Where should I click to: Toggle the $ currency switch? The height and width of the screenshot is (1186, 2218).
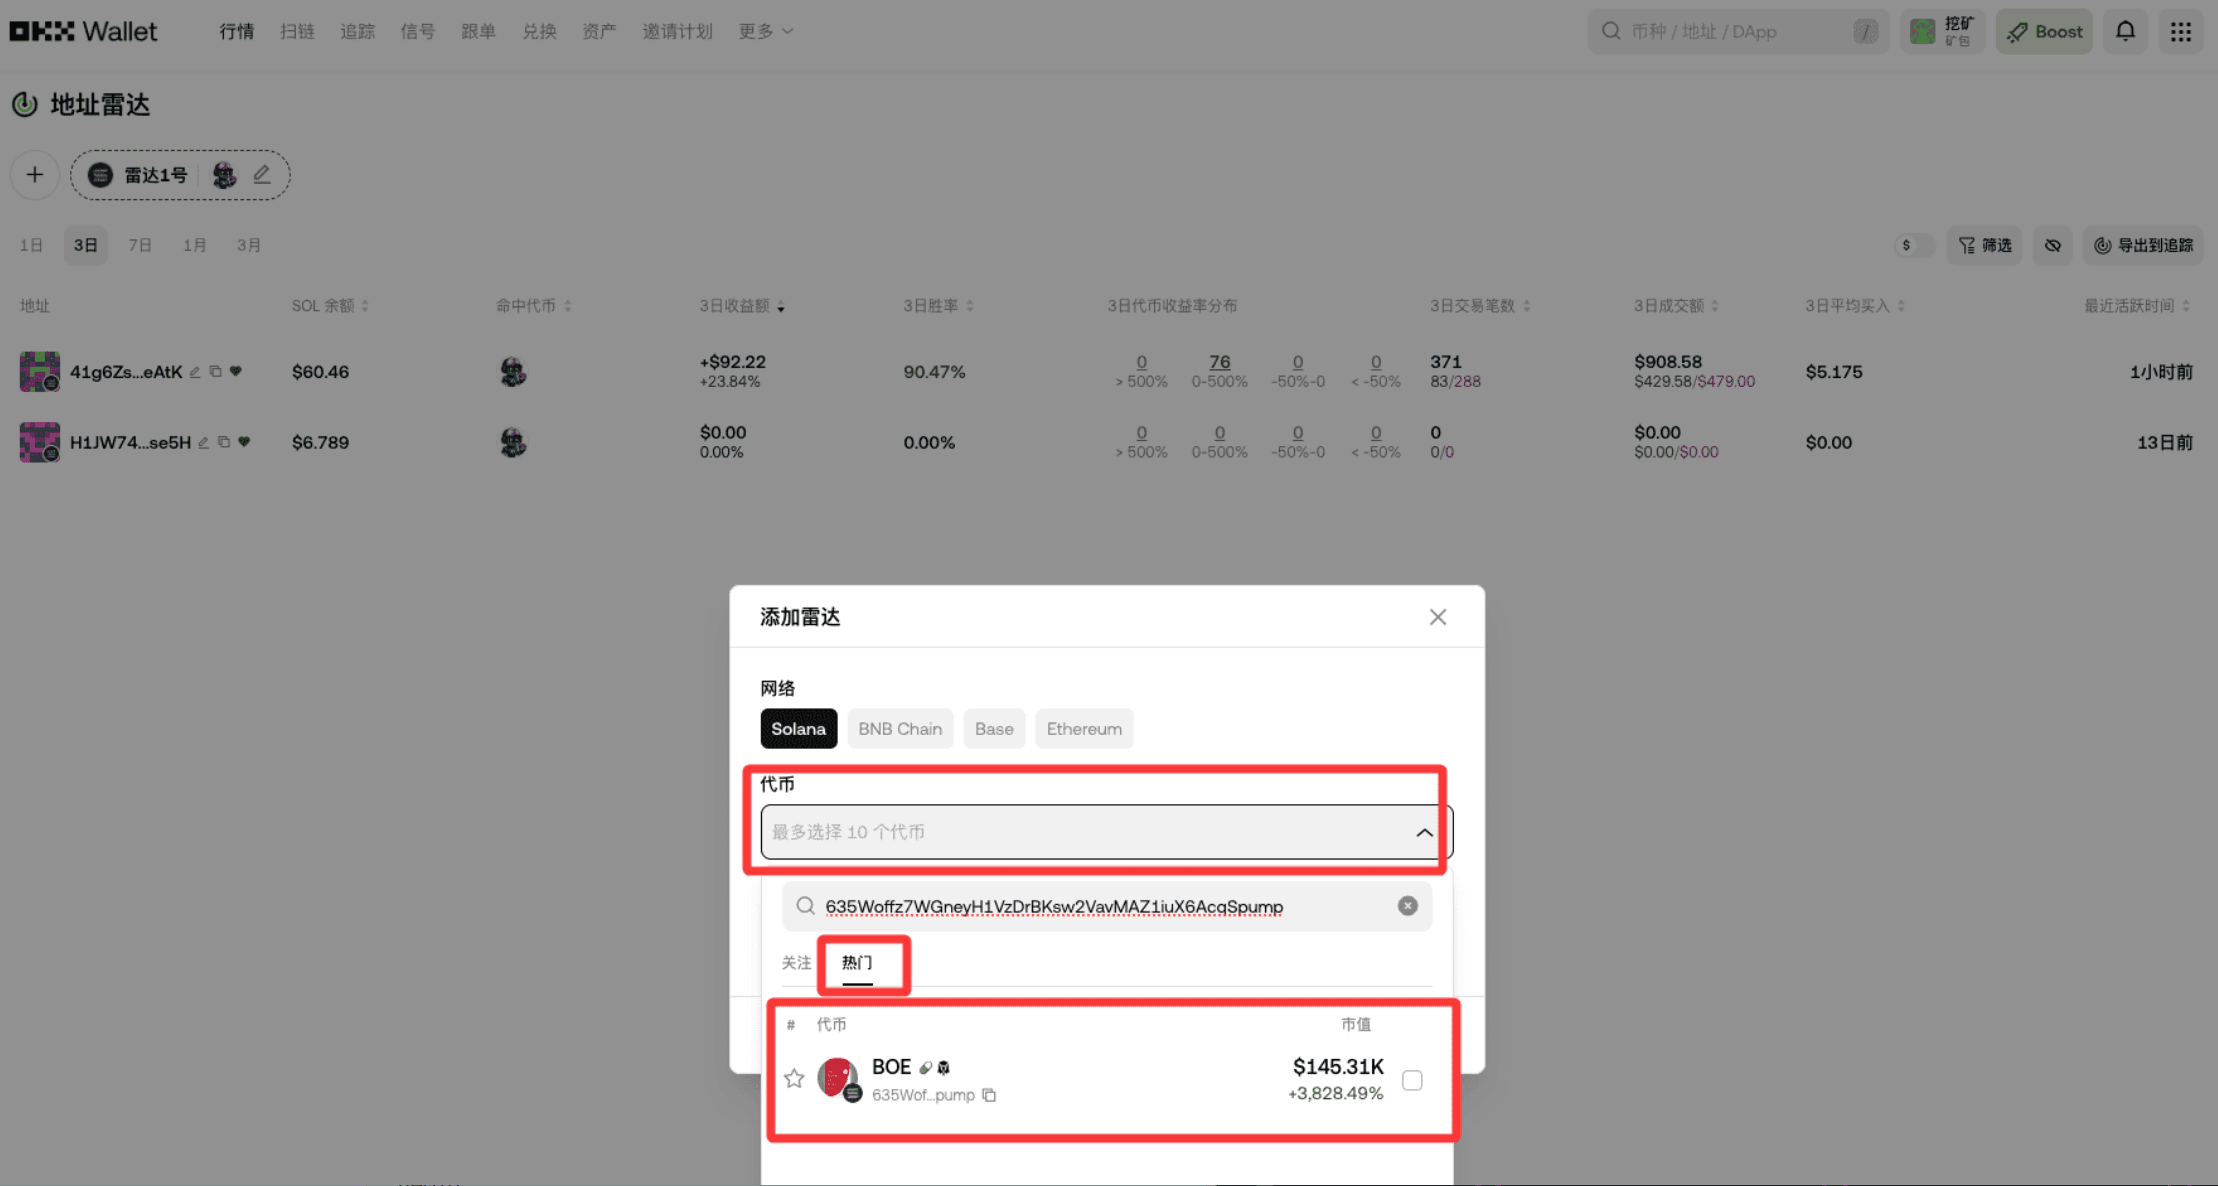[1914, 245]
